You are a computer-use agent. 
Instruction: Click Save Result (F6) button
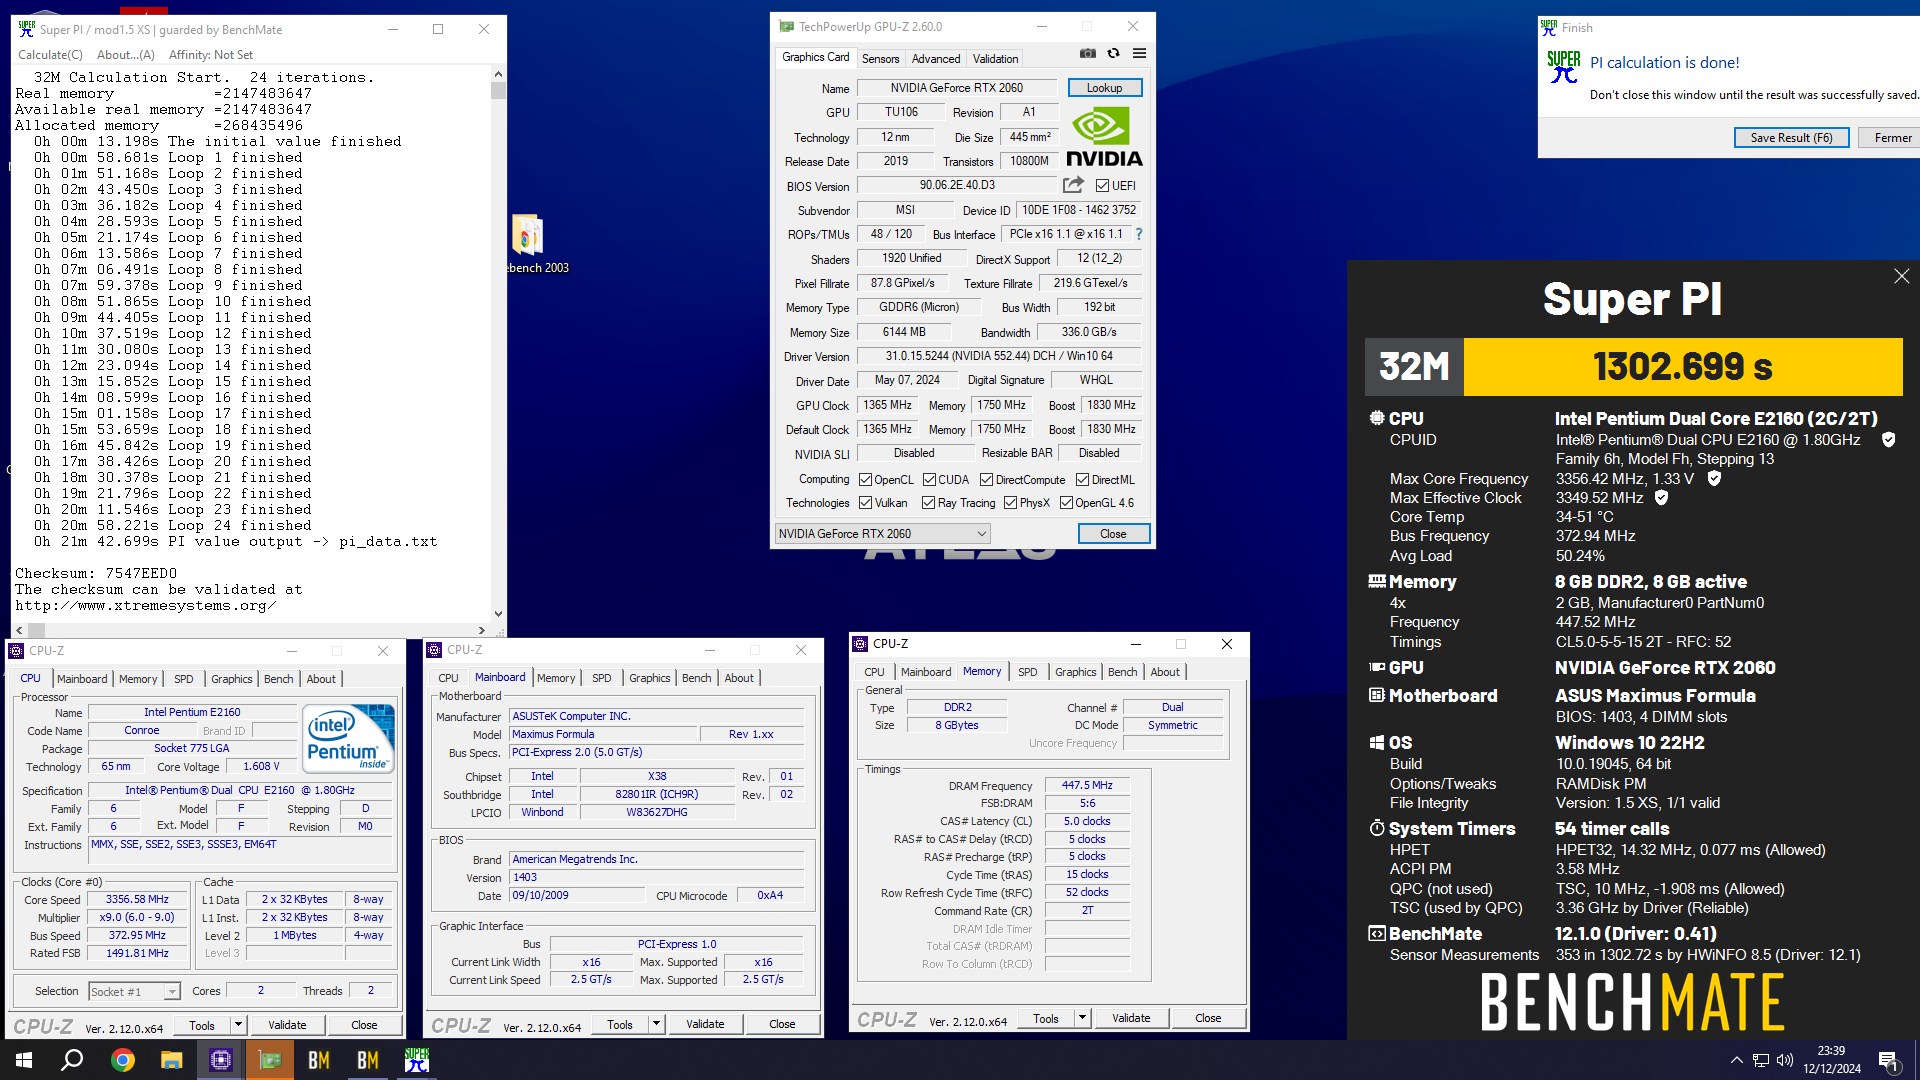(1791, 138)
